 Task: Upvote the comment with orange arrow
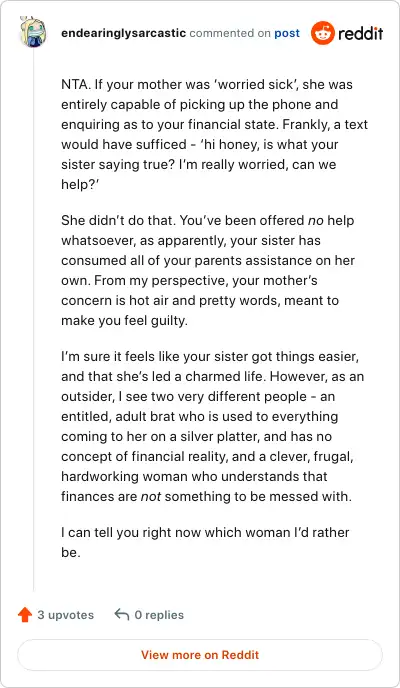pos(25,615)
